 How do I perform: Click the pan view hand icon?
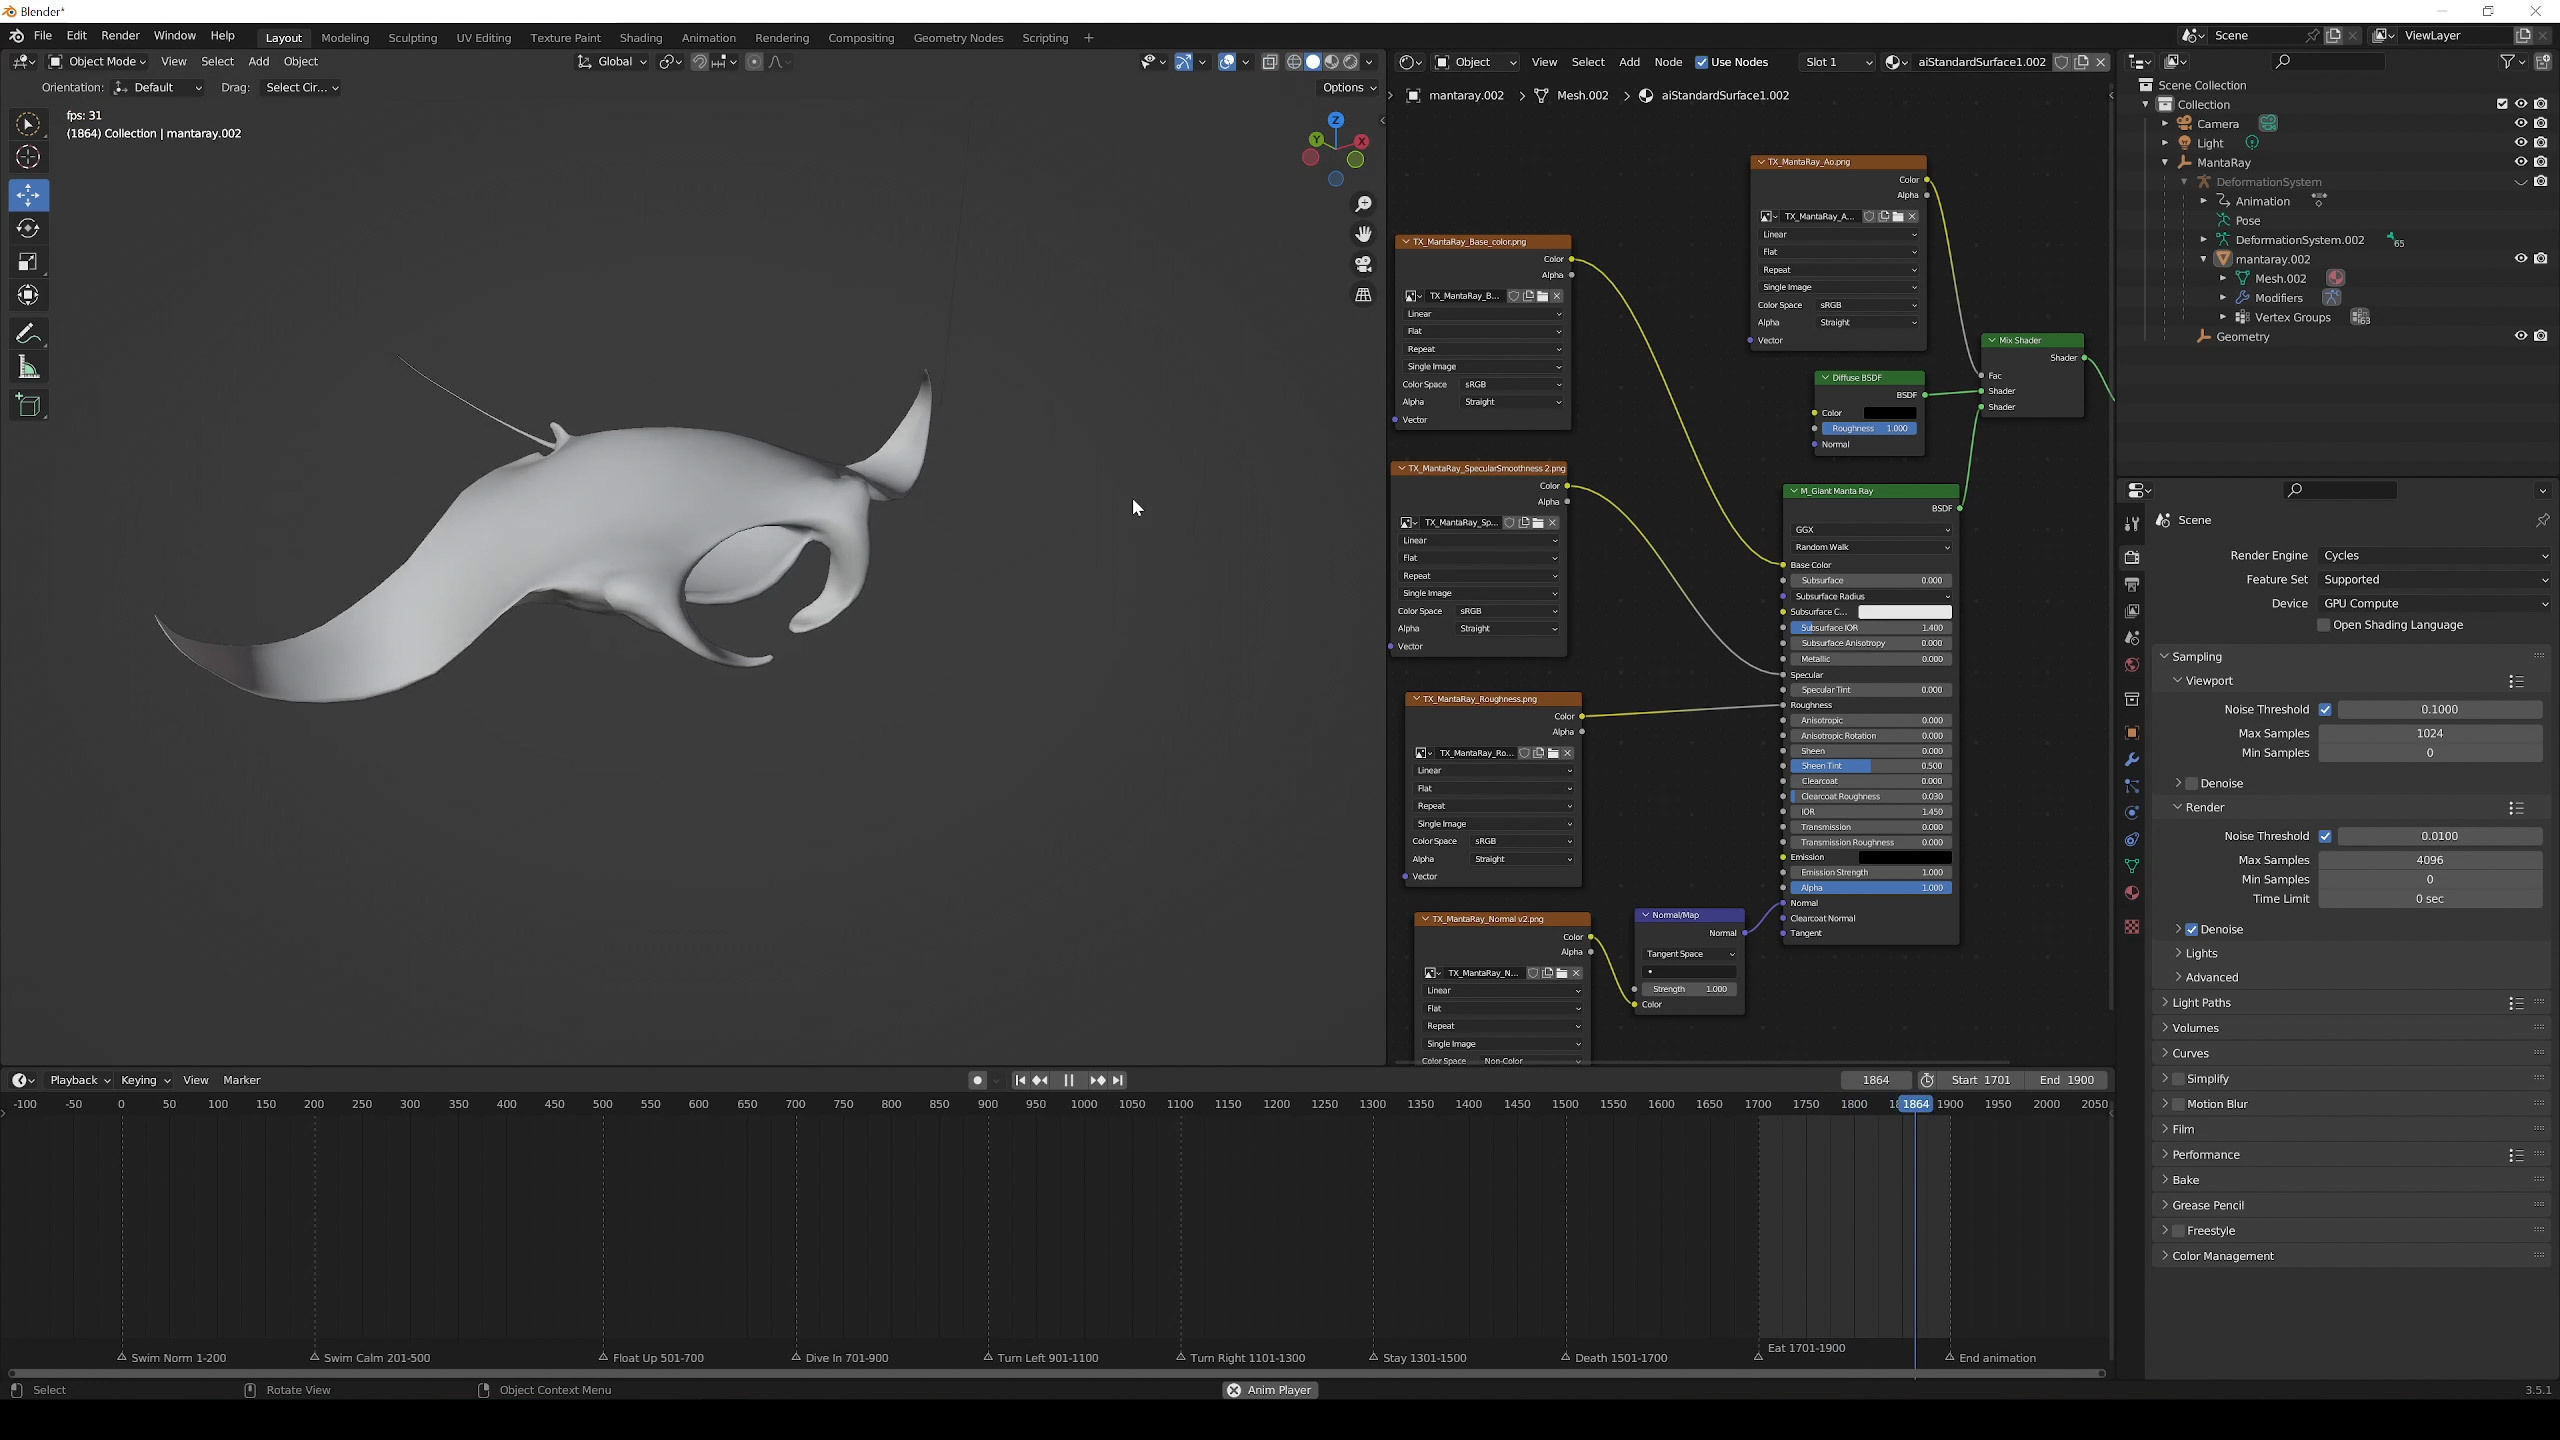click(x=1363, y=234)
